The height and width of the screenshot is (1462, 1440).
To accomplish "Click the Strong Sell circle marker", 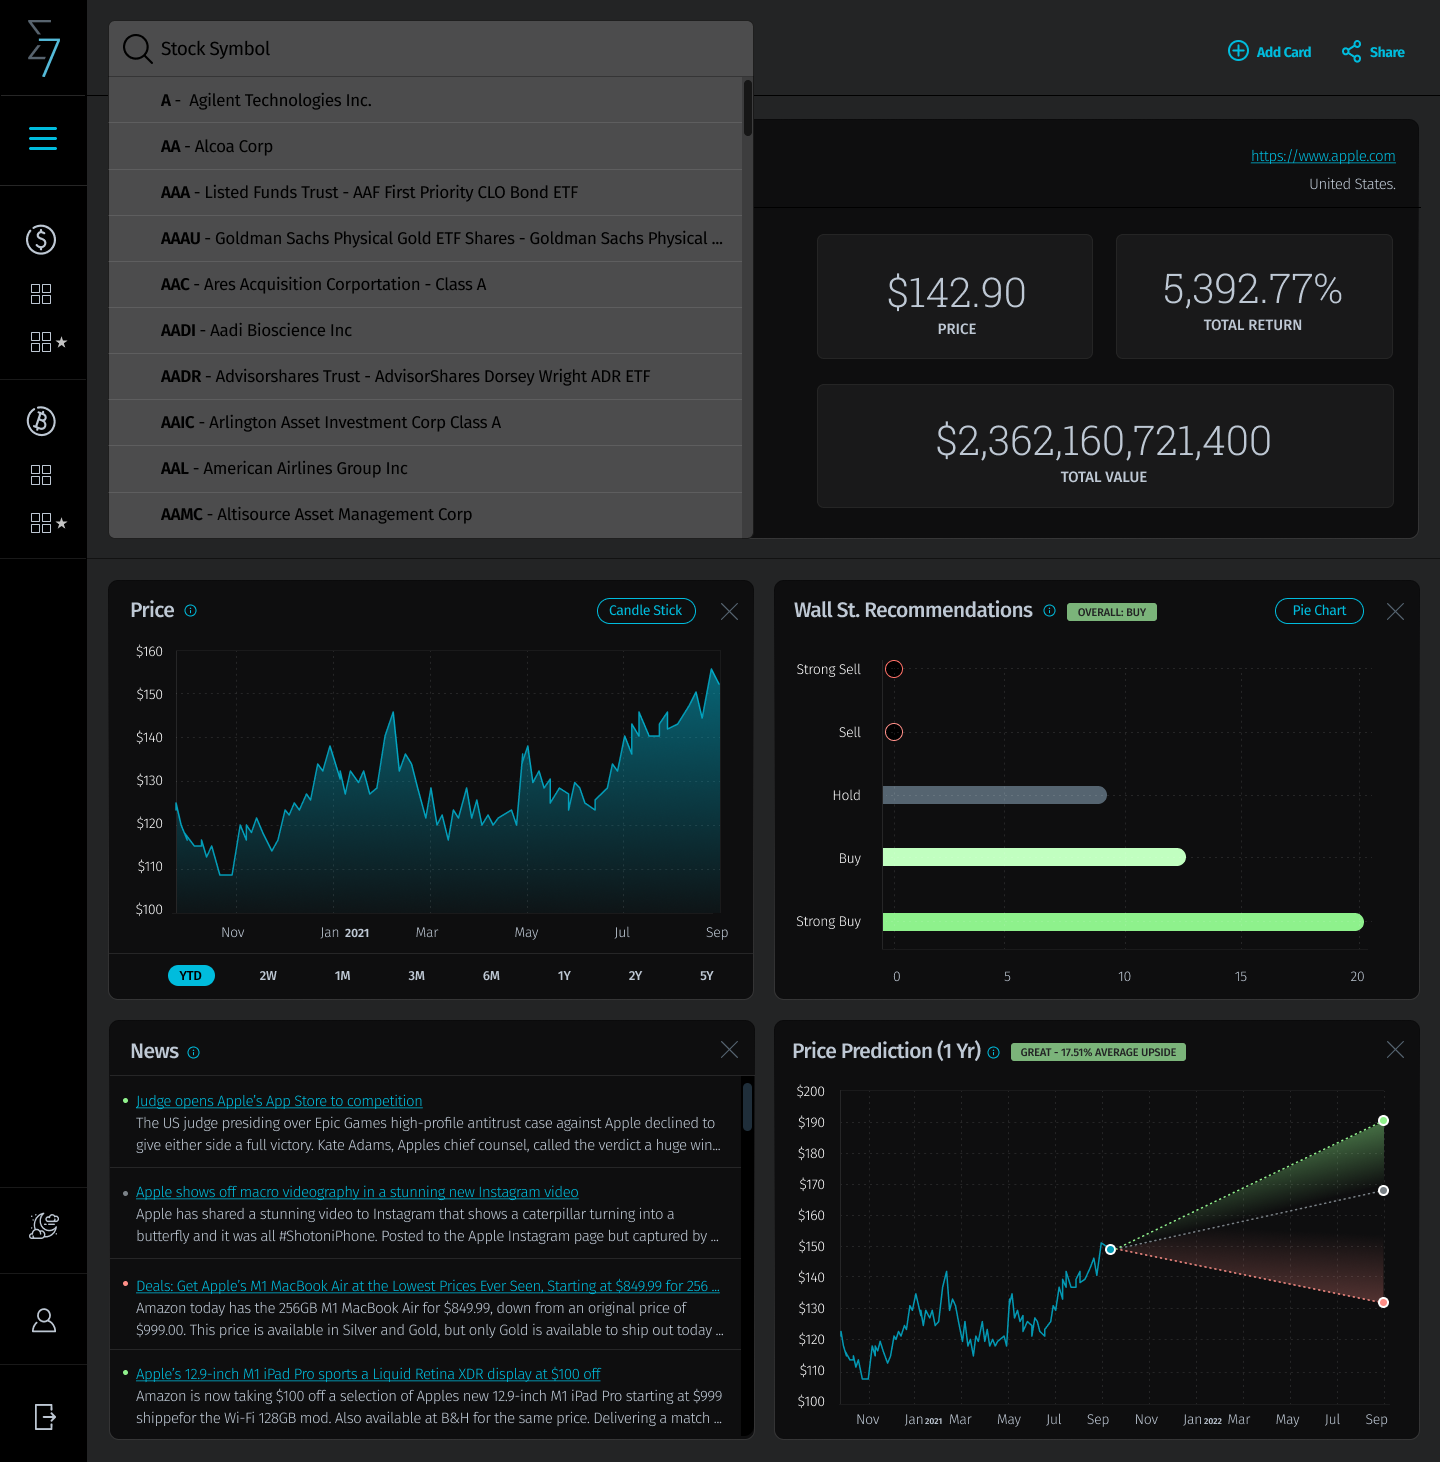I will pyautogui.click(x=894, y=669).
